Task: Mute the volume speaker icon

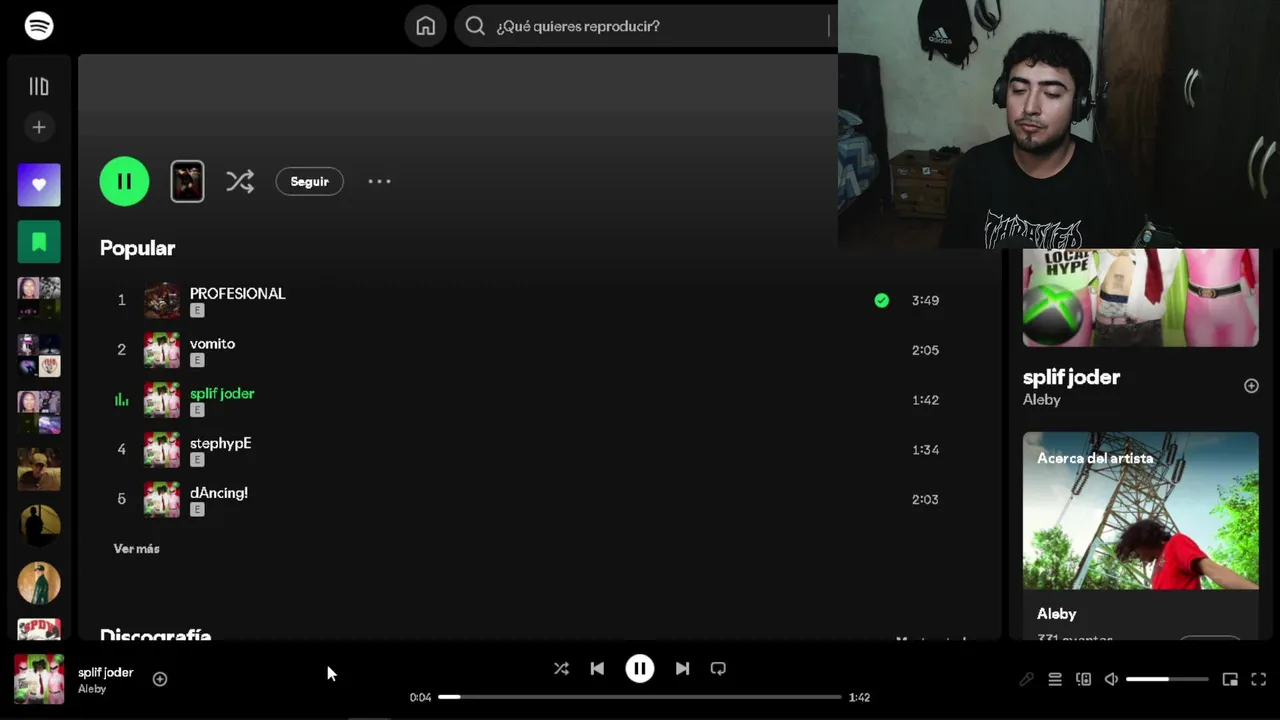Action: [x=1111, y=679]
